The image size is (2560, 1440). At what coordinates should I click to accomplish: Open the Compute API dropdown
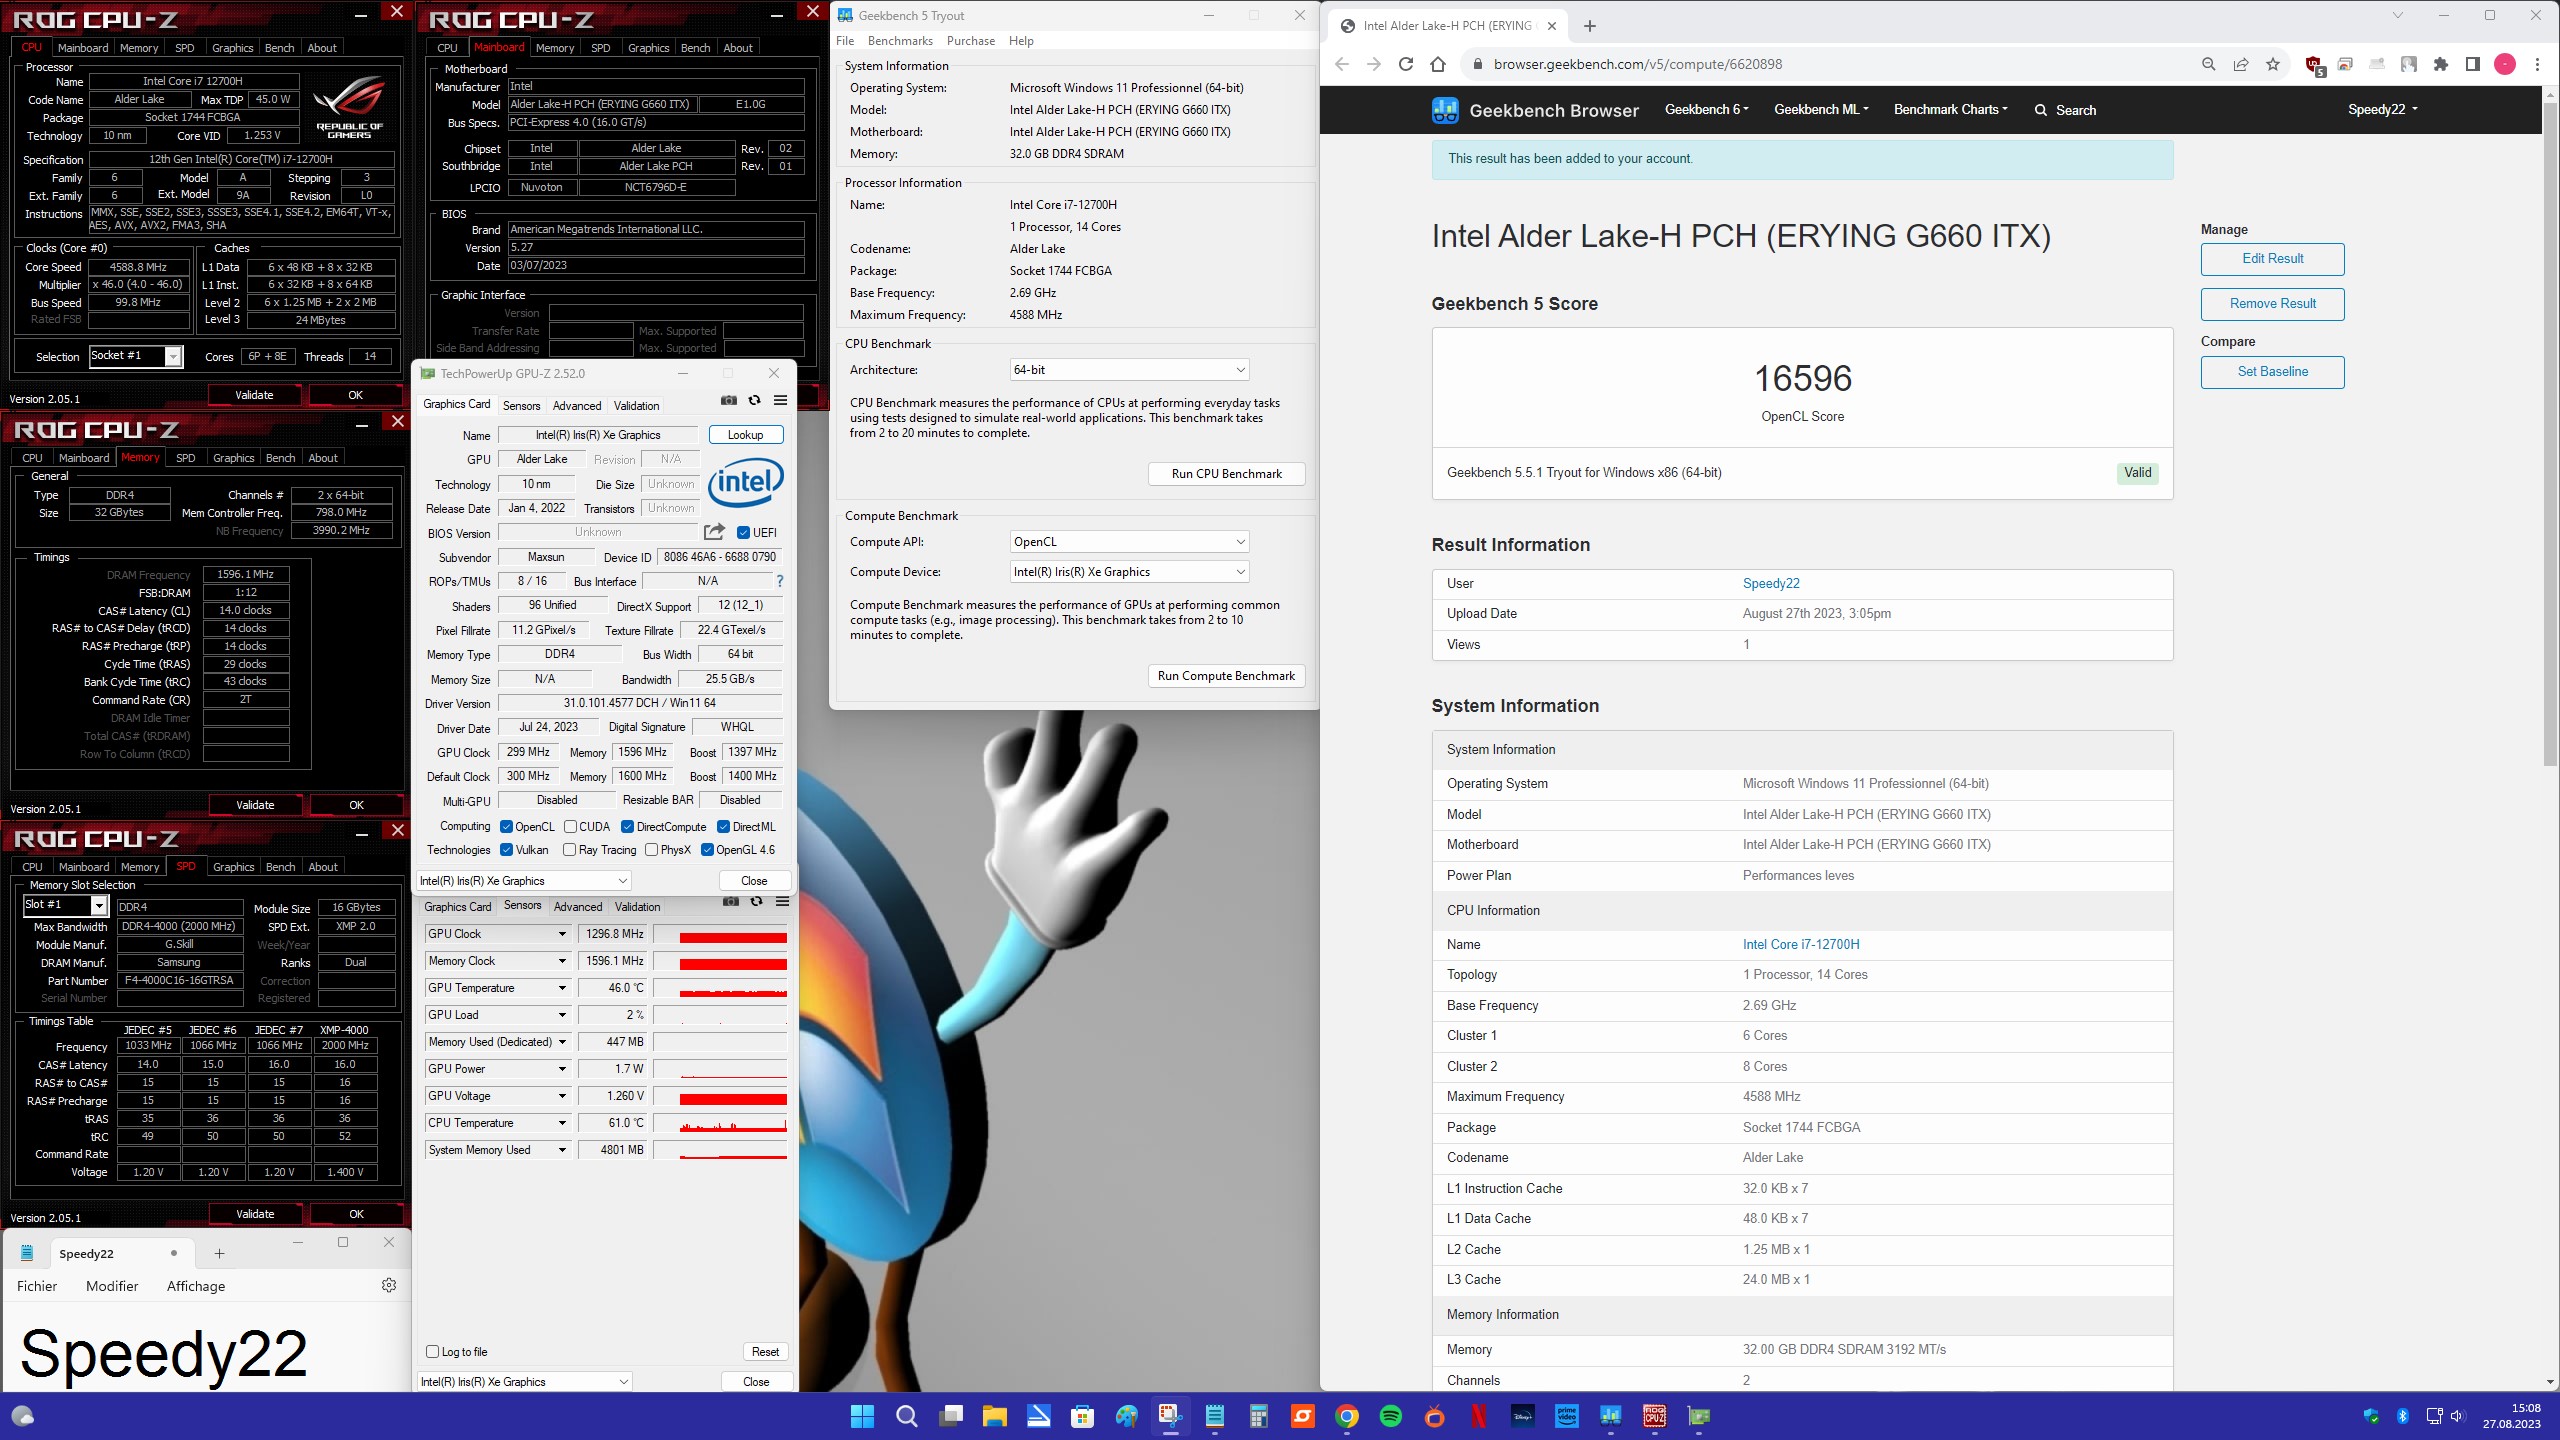tap(1129, 542)
